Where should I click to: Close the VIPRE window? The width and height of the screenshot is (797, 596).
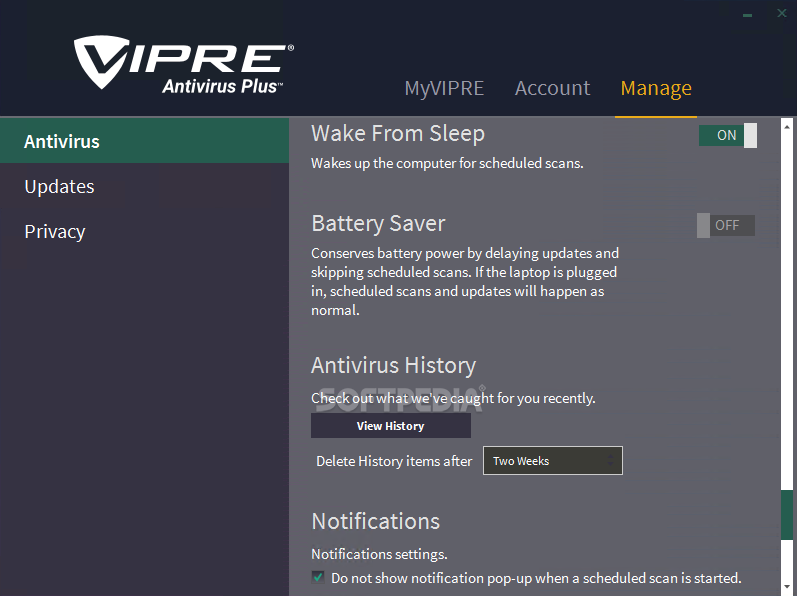click(782, 13)
